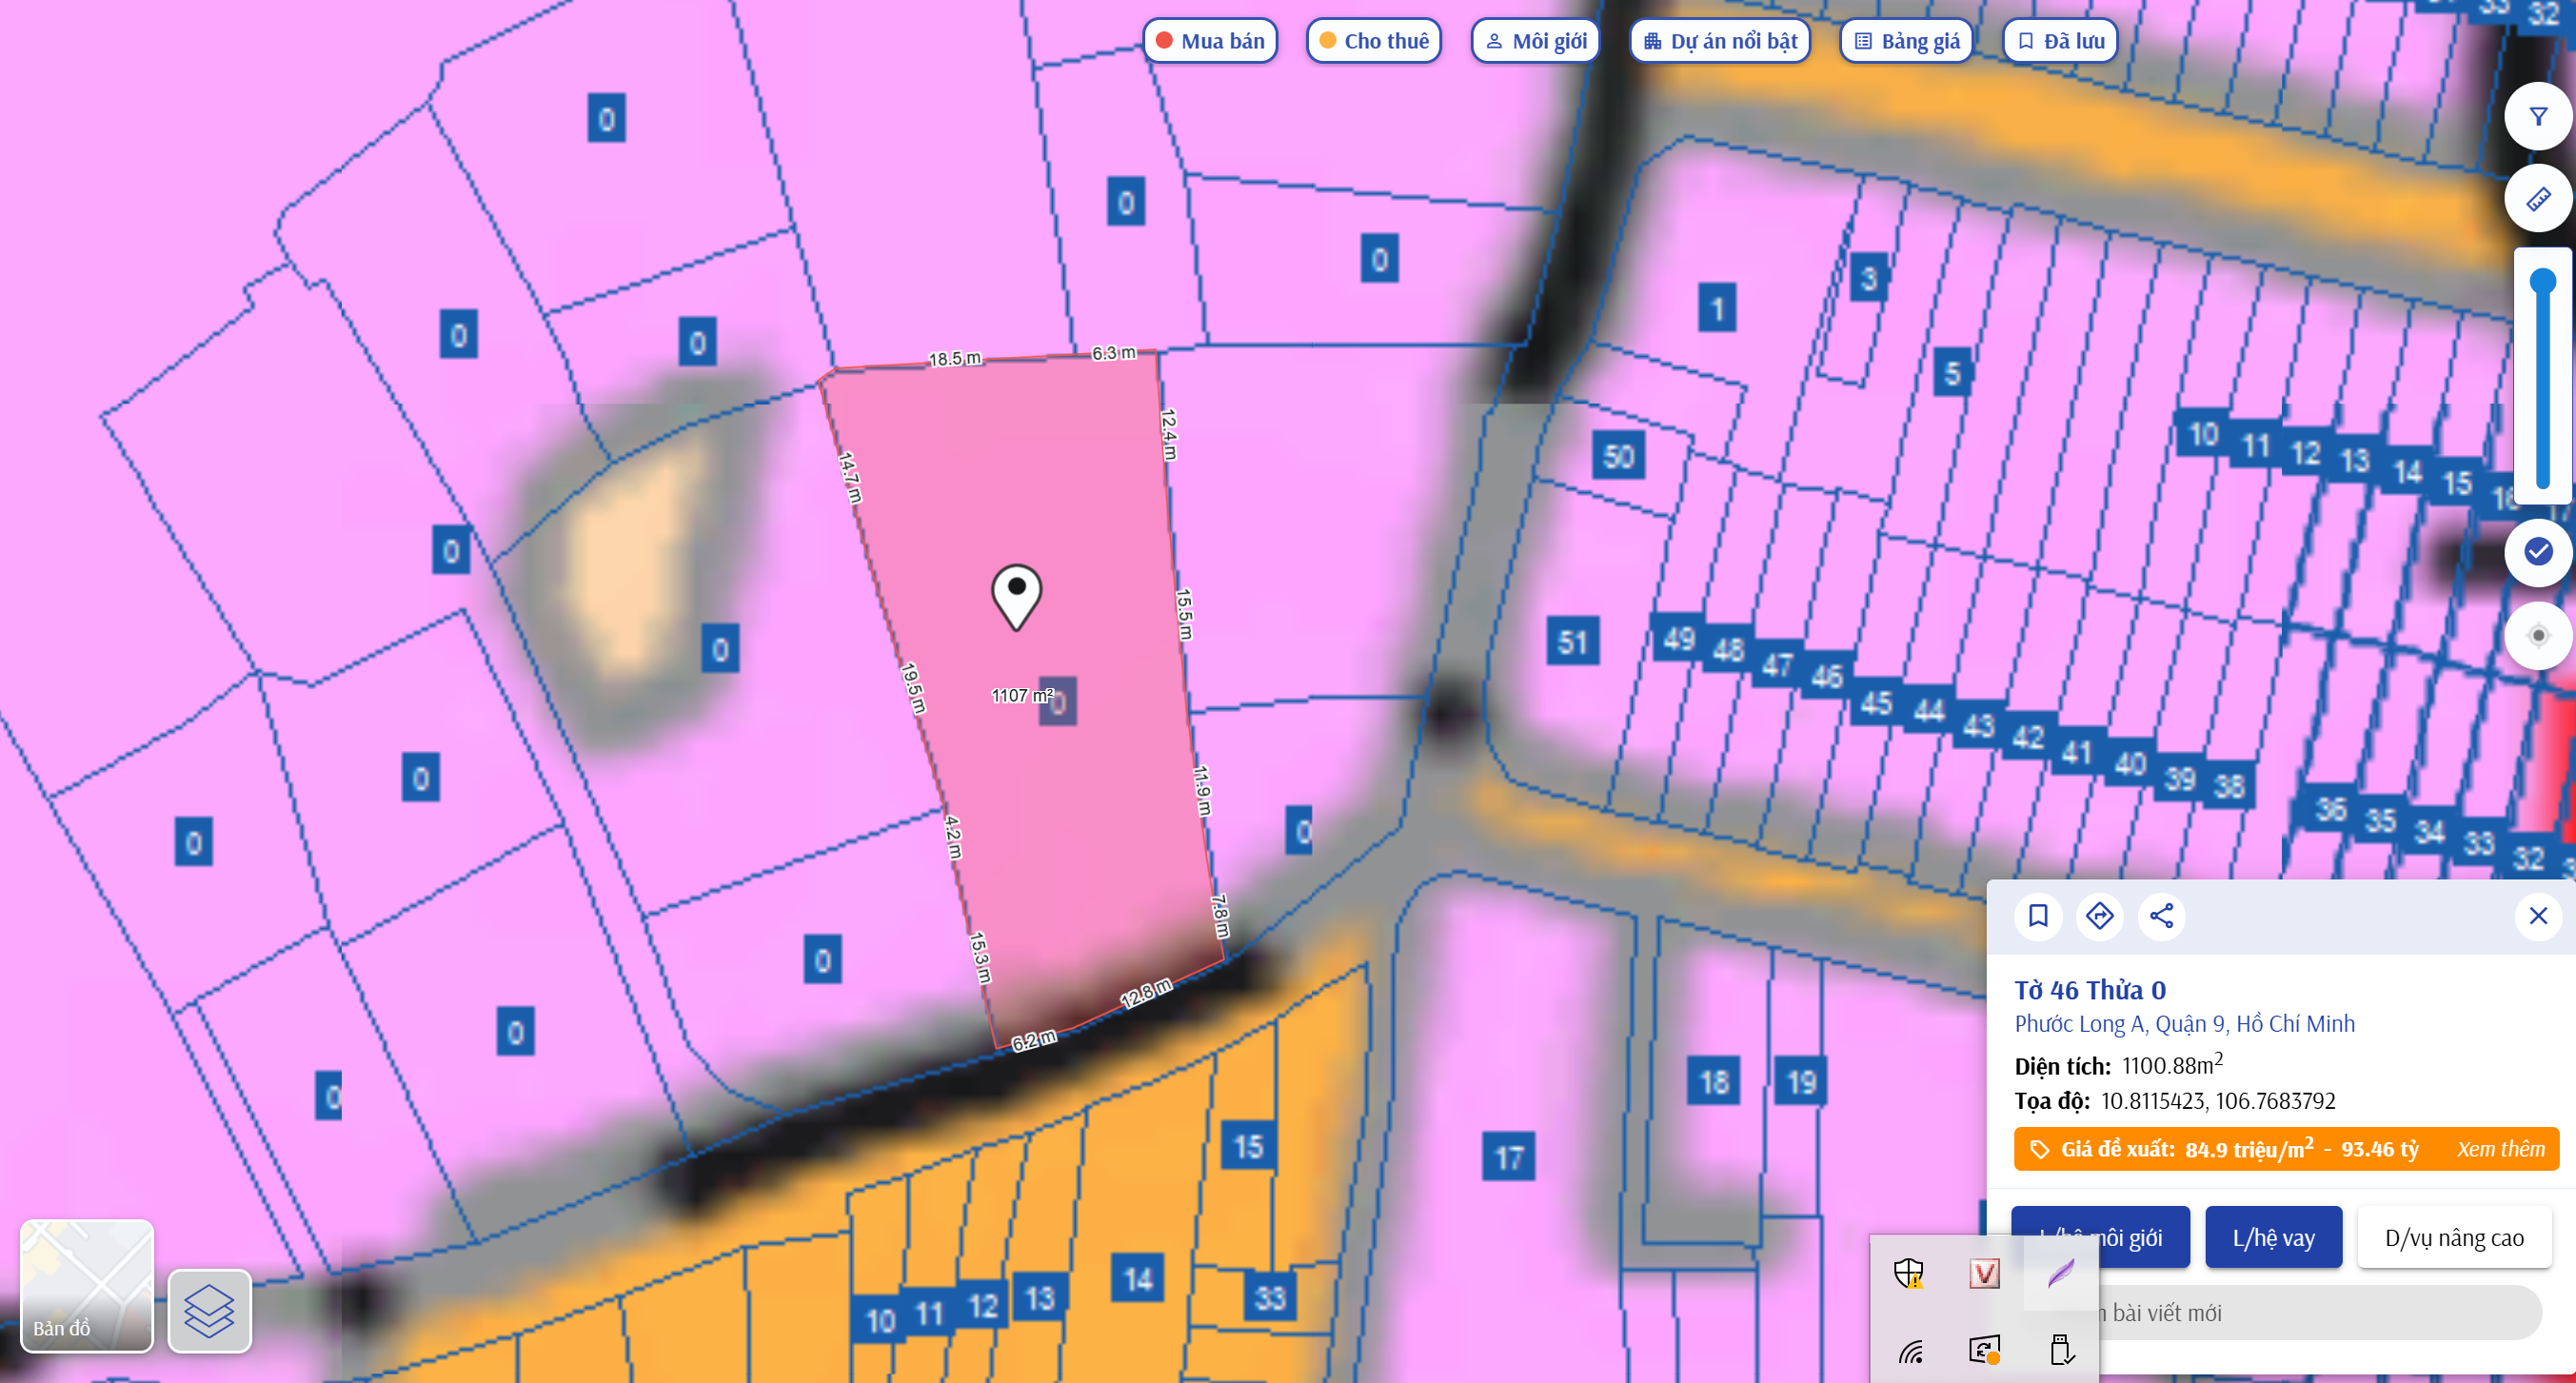
Task: Open the map filter tool
Action: 2538,117
